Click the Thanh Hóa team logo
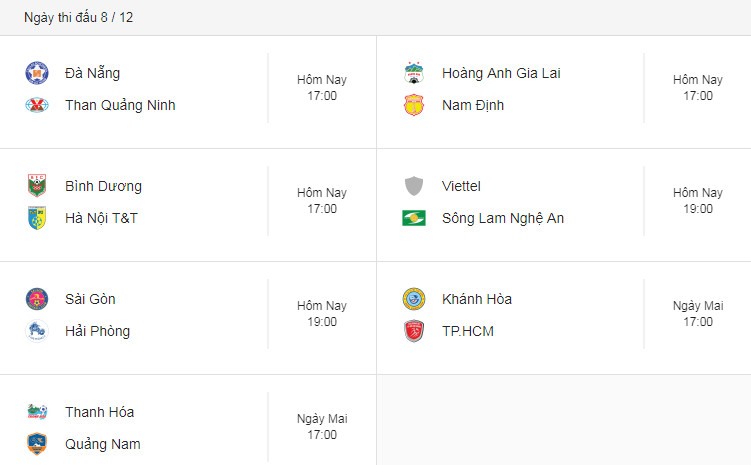751x465 pixels. 37,411
